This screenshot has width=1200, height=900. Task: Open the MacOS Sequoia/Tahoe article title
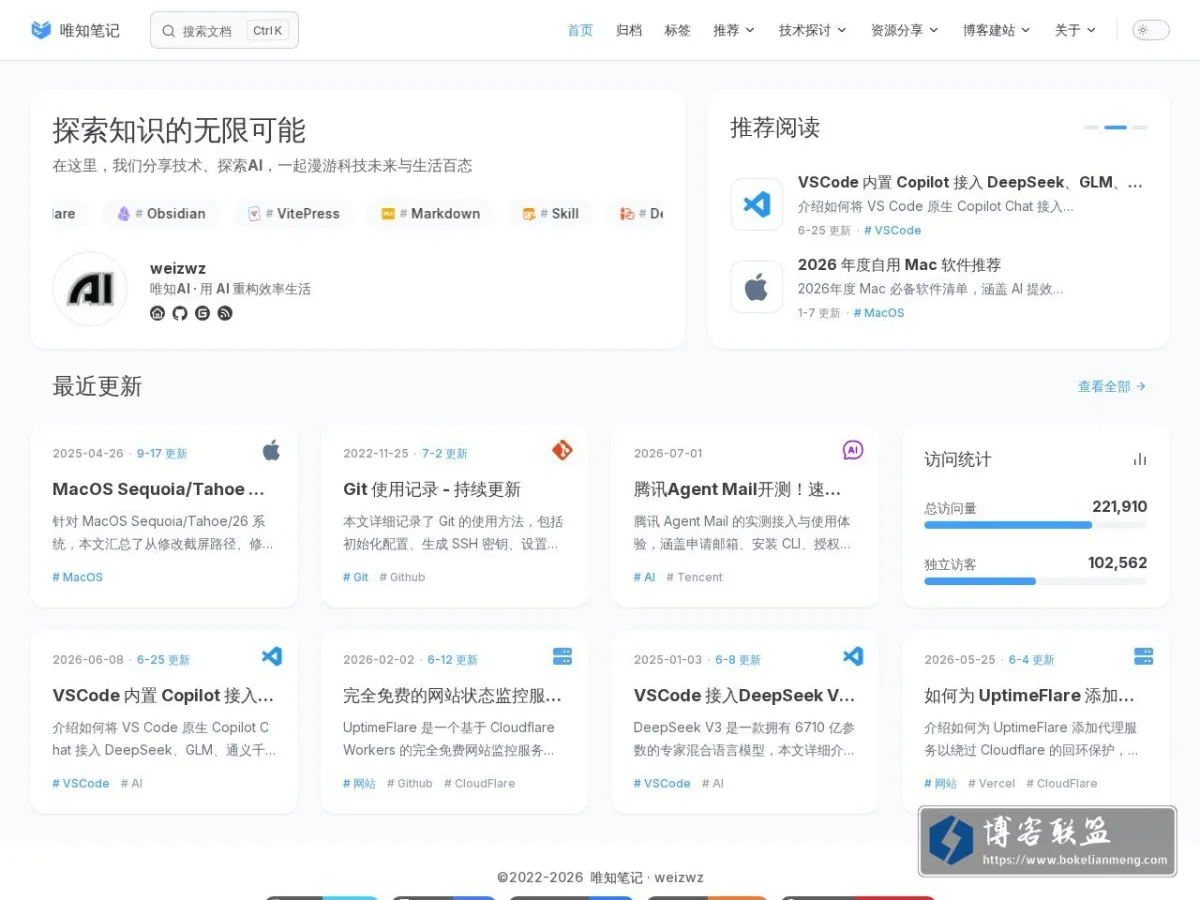(x=158, y=489)
